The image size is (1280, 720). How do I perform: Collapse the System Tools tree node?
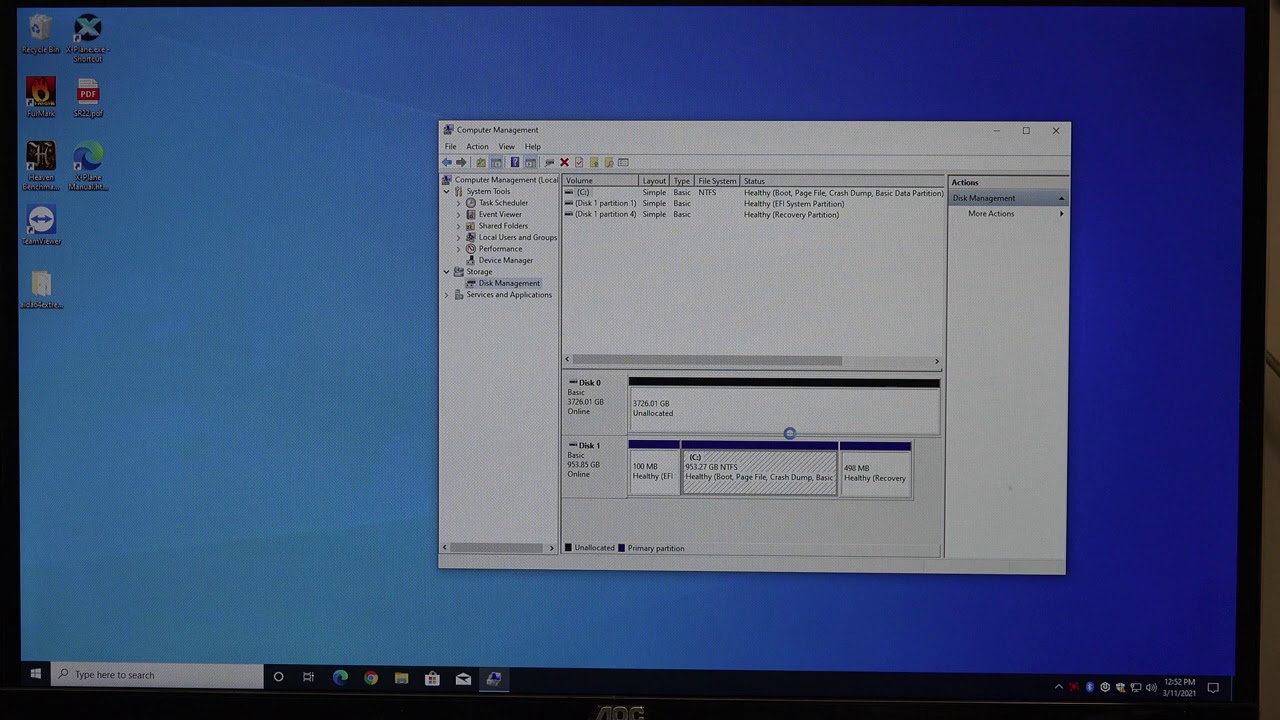point(447,191)
